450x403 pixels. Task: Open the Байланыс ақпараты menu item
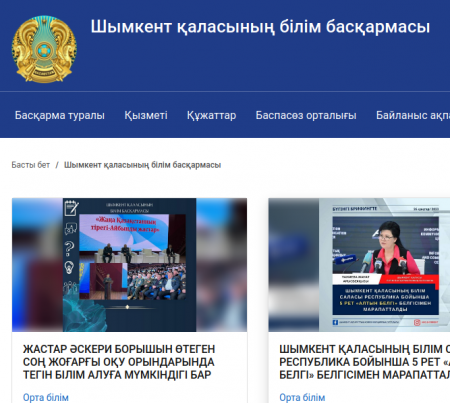[413, 115]
